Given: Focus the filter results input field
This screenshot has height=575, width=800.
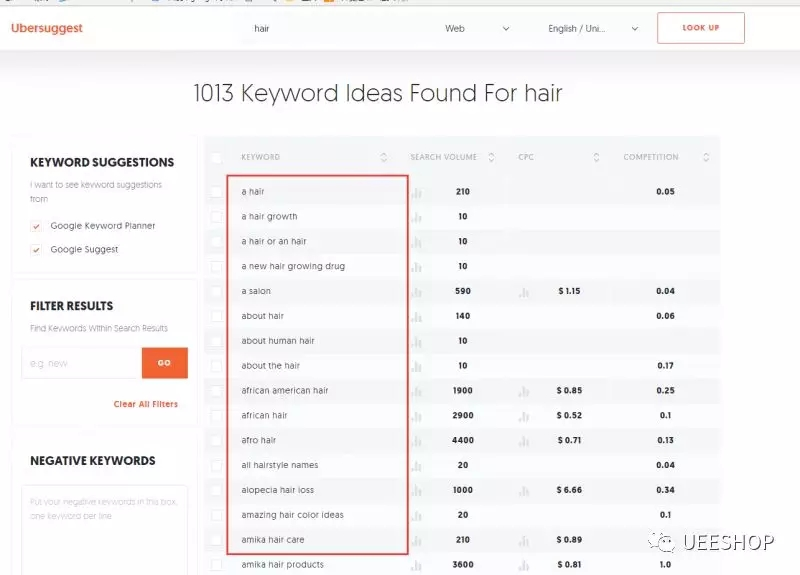Looking at the screenshot, I should pos(81,363).
